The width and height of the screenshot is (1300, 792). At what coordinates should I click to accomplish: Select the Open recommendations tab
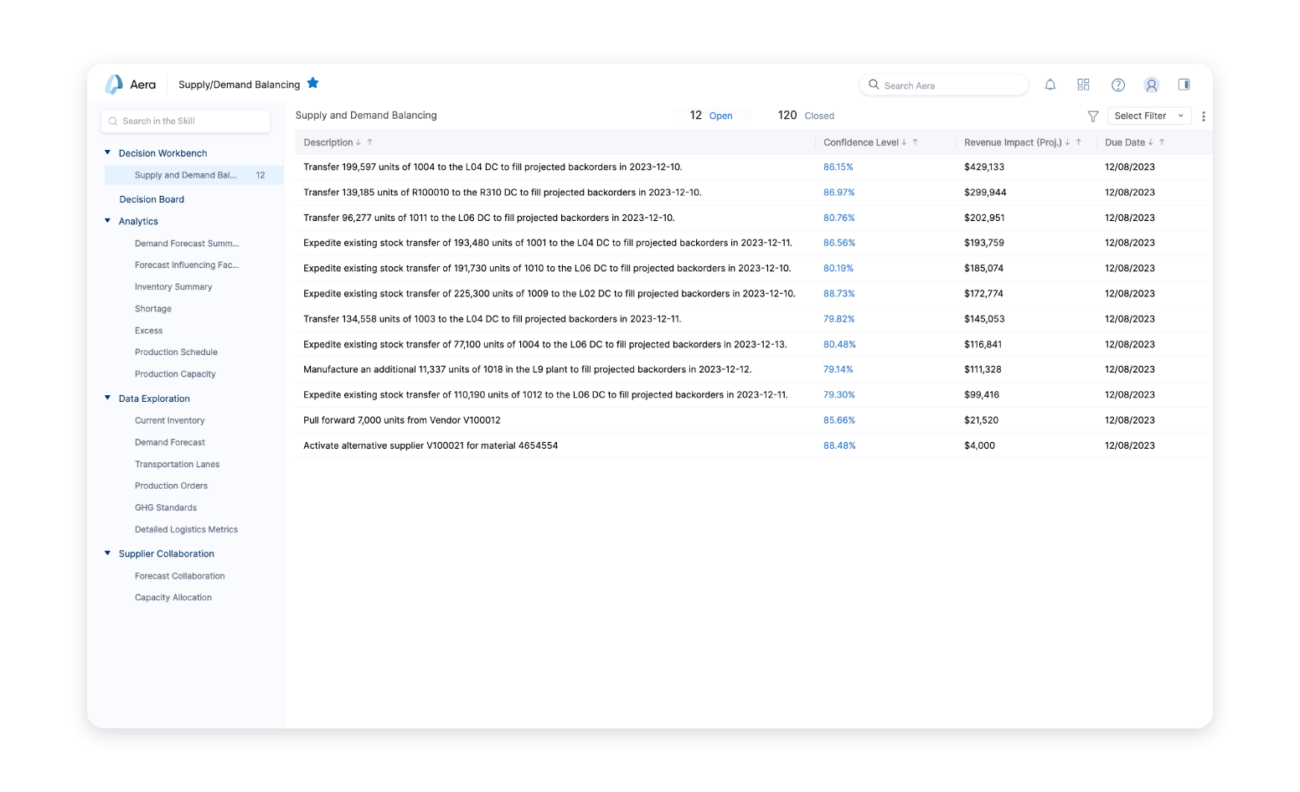(x=712, y=115)
